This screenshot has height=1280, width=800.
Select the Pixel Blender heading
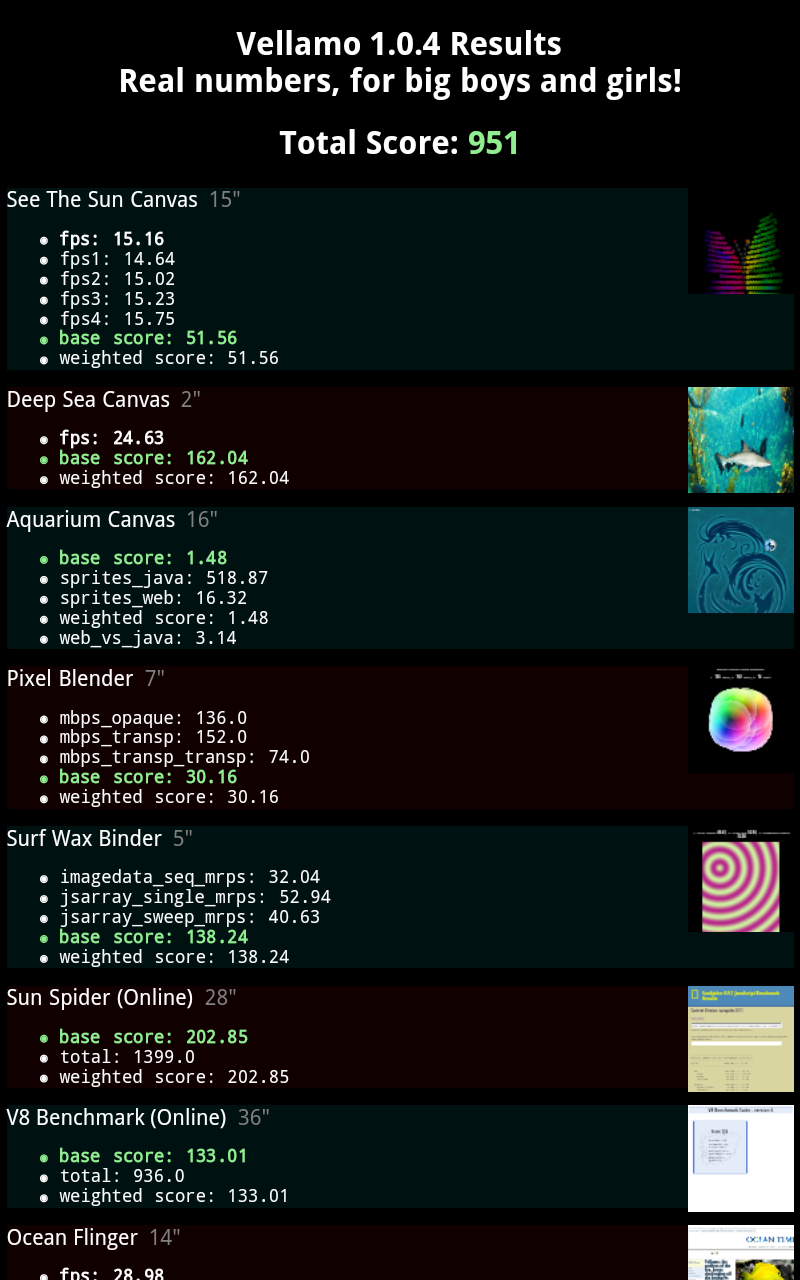pyautogui.click(x=70, y=679)
